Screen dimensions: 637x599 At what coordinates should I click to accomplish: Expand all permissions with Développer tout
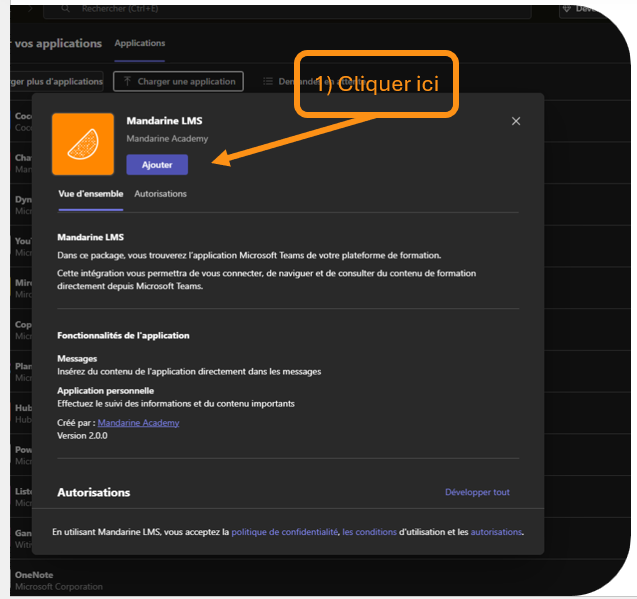pyautogui.click(x=477, y=492)
